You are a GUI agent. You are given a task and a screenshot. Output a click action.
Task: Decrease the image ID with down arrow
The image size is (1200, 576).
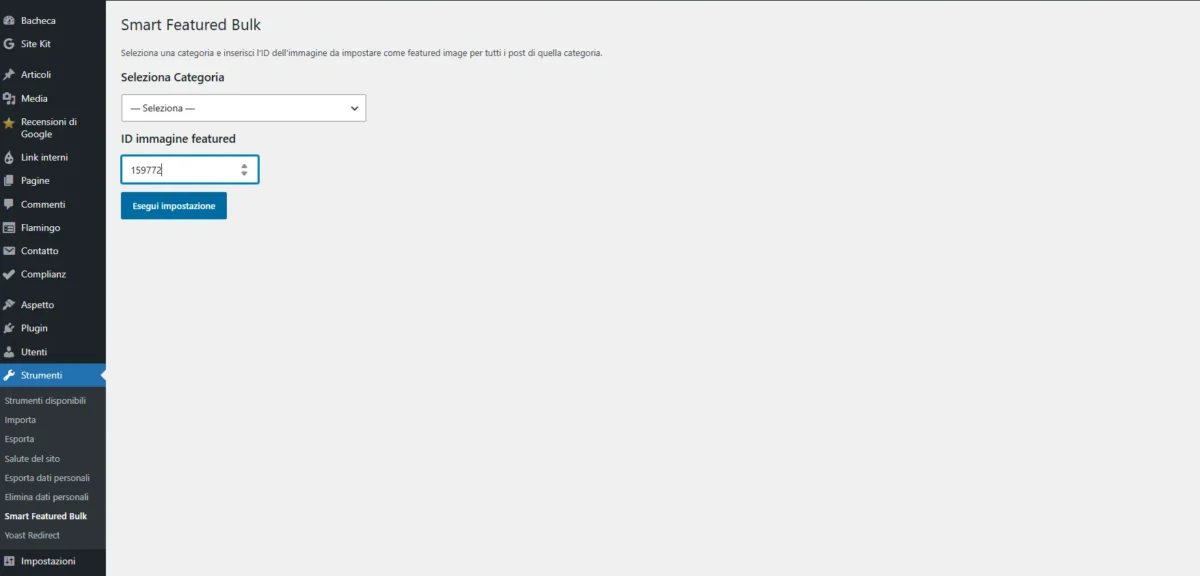coord(244,174)
